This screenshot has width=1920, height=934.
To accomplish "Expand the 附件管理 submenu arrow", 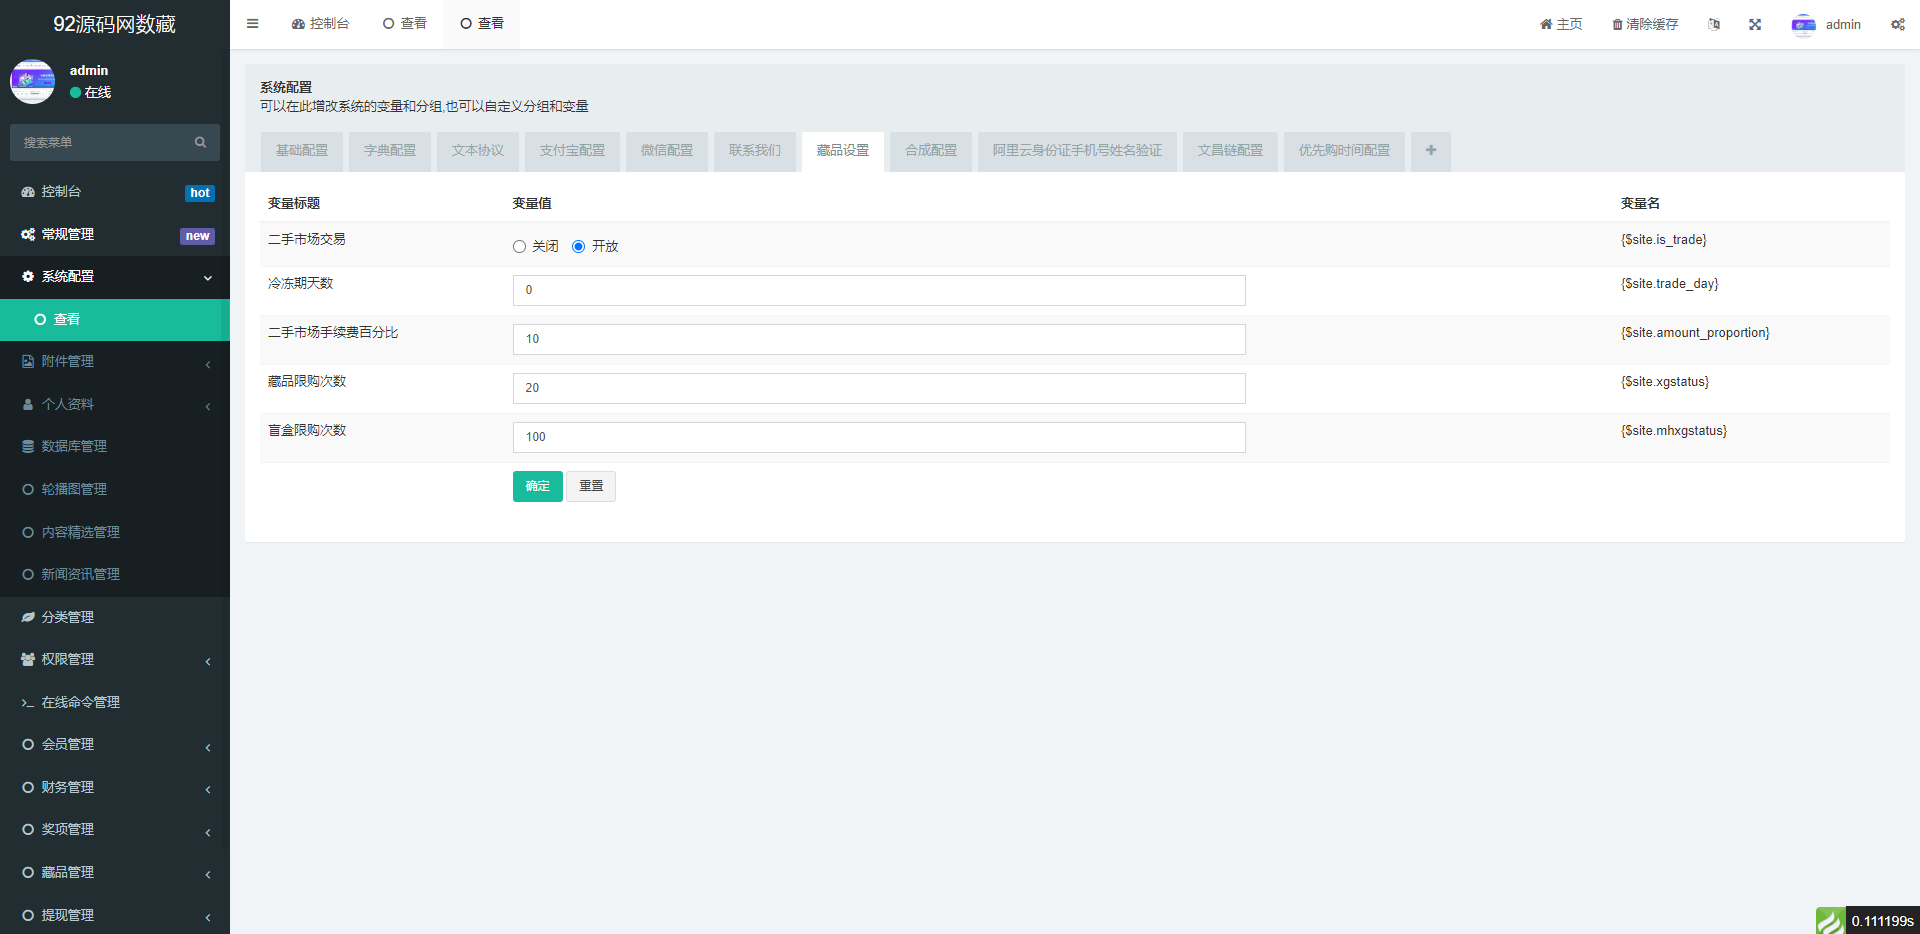I will click(x=208, y=364).
